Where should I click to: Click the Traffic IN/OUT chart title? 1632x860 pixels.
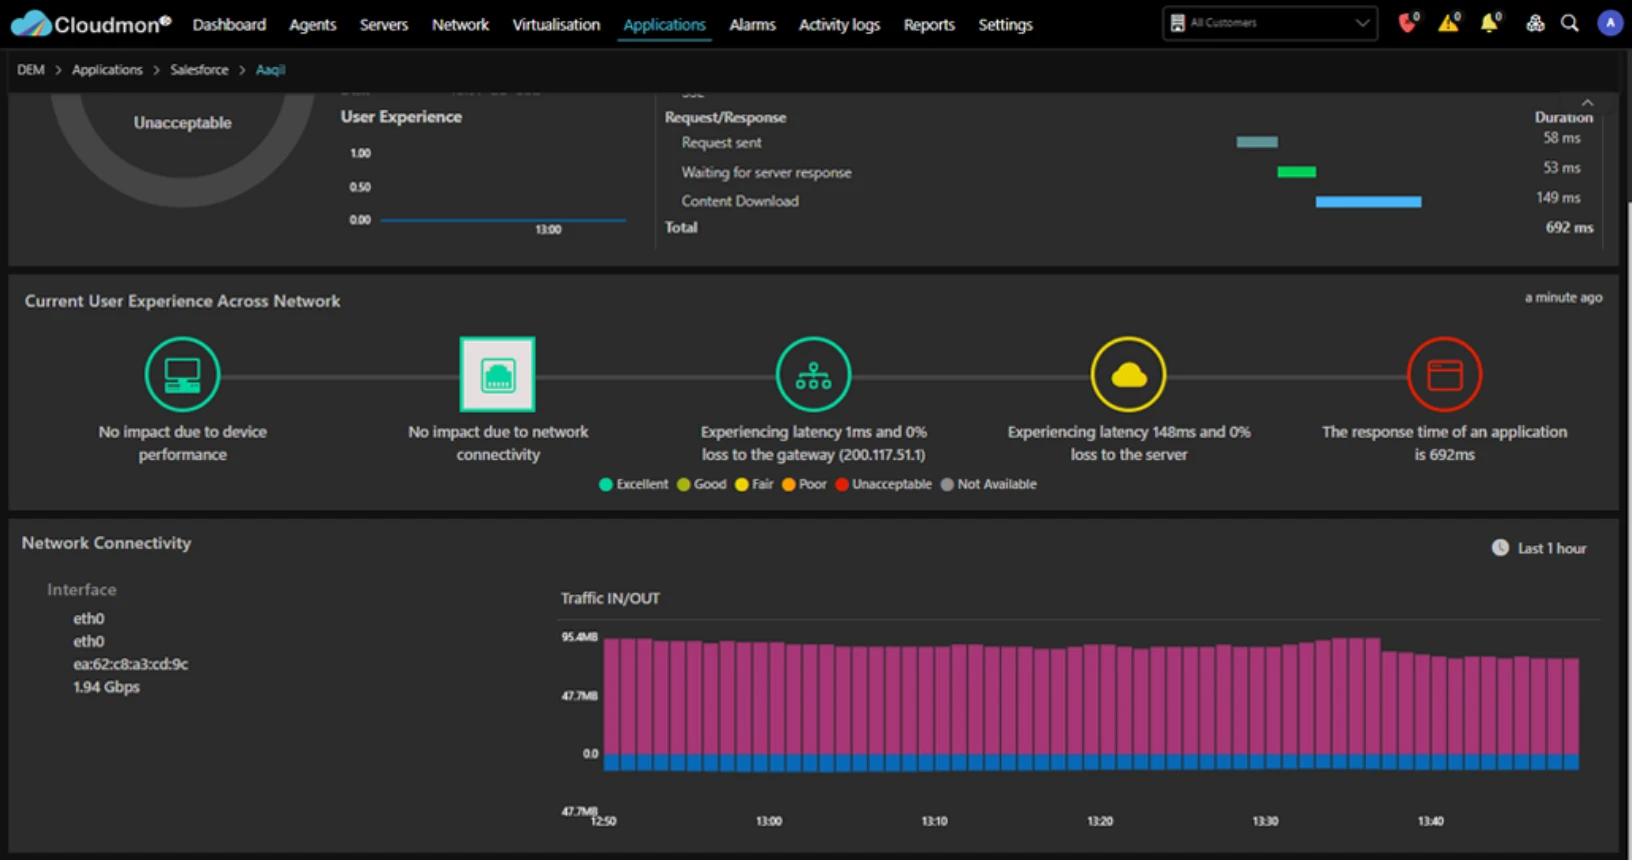(x=610, y=599)
